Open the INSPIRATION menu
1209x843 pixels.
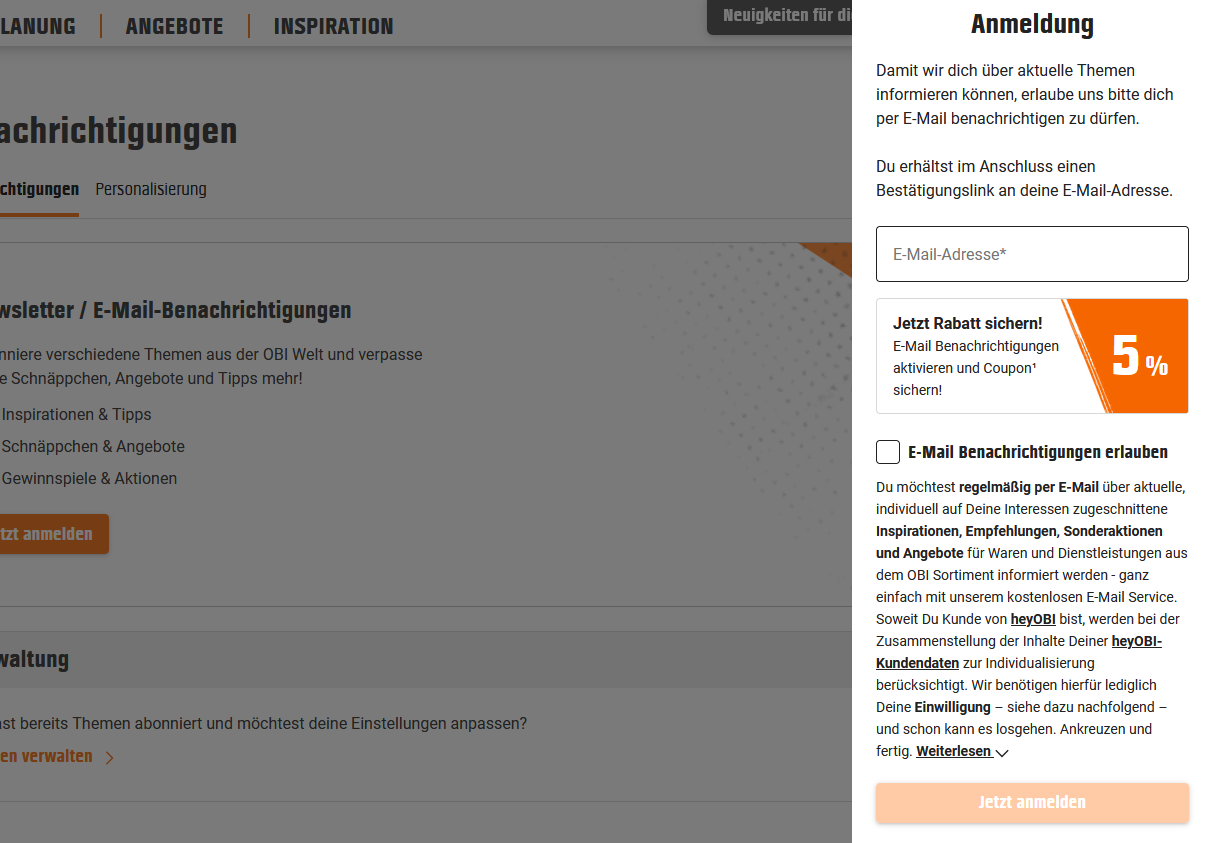[x=333, y=26]
